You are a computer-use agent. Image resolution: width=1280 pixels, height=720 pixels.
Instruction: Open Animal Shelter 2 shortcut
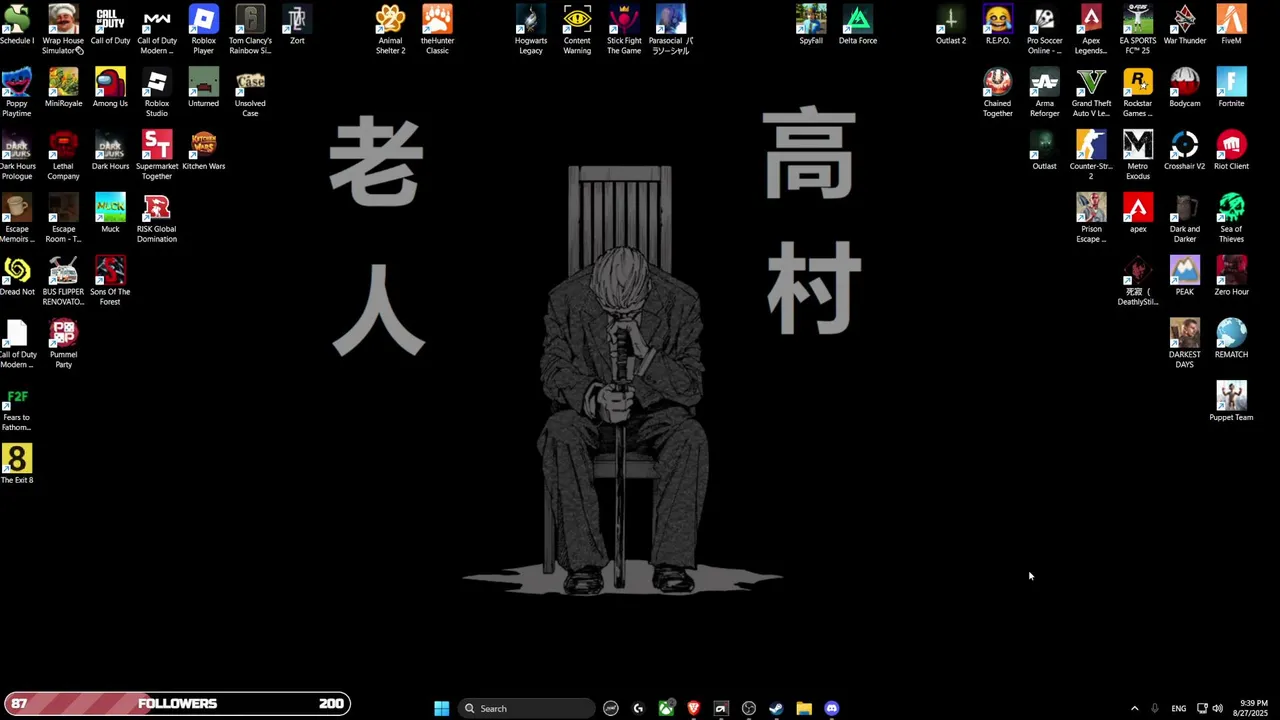(x=390, y=30)
